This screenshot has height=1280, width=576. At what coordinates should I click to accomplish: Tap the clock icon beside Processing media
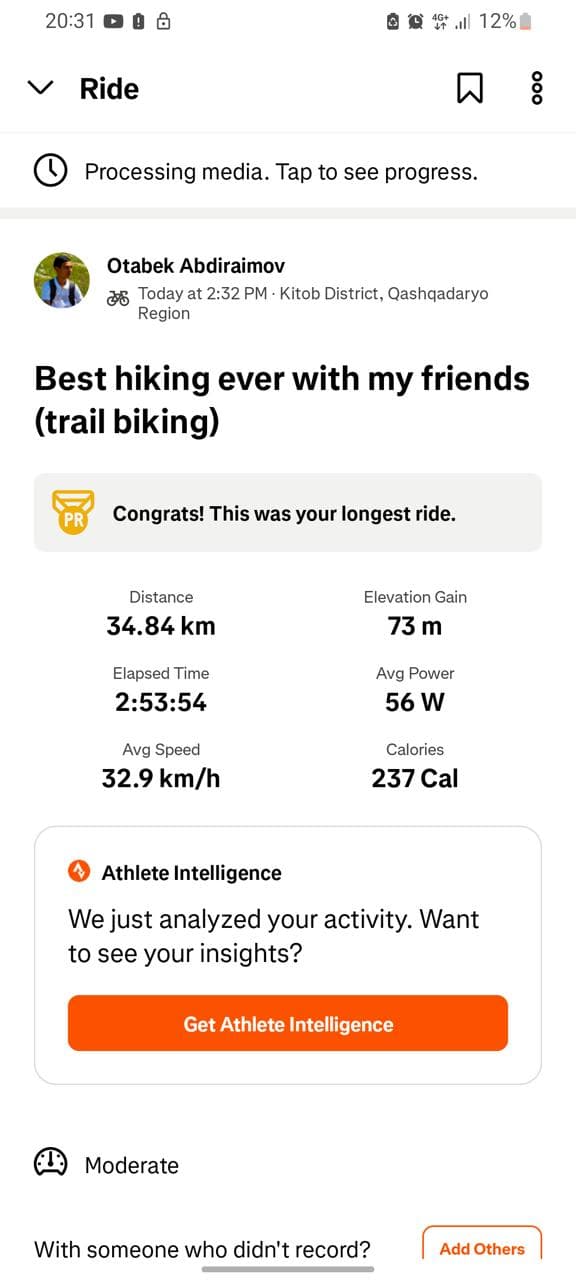click(51, 171)
